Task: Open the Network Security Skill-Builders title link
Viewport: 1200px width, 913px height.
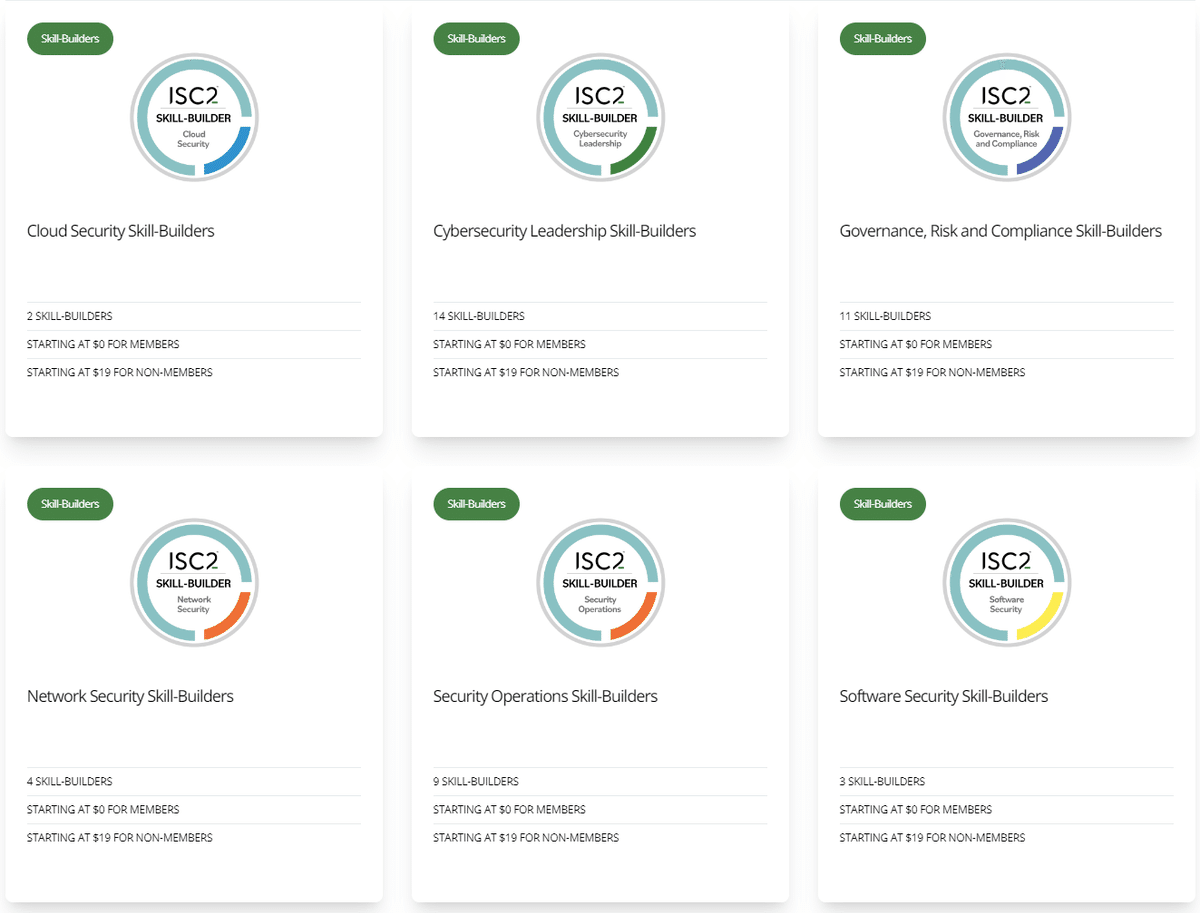Action: (x=130, y=696)
